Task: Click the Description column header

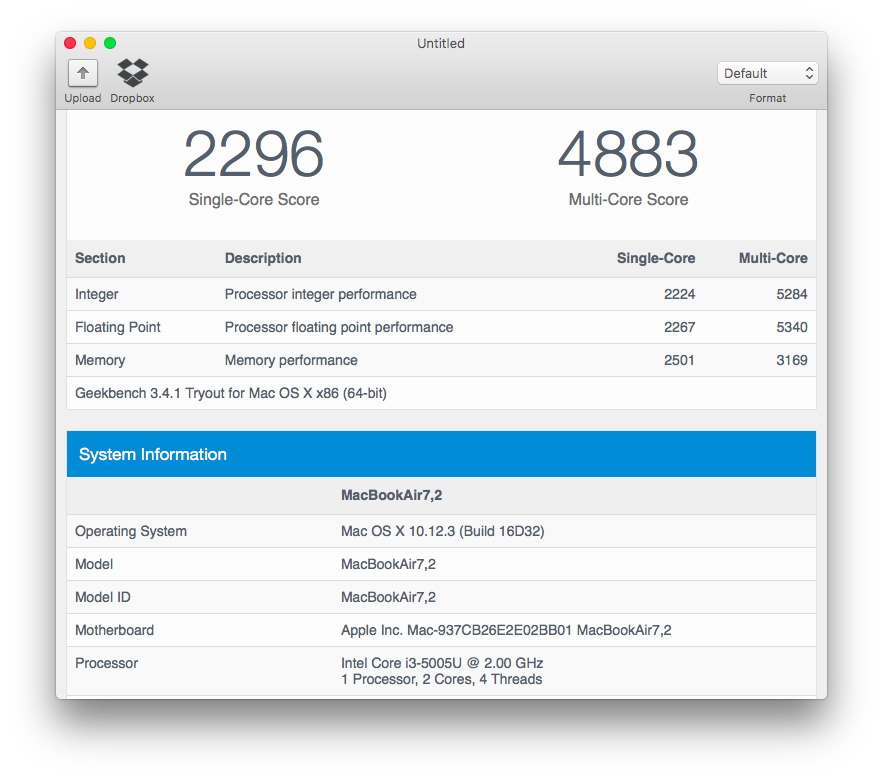Action: (263, 258)
